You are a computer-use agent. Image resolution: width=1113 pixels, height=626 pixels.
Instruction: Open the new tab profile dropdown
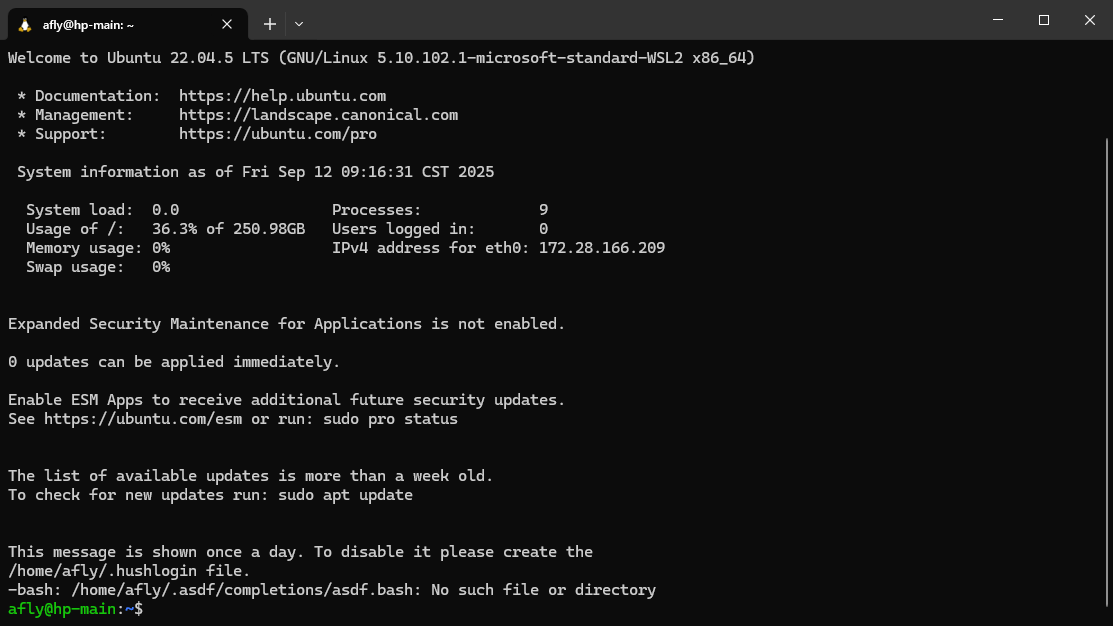(299, 24)
